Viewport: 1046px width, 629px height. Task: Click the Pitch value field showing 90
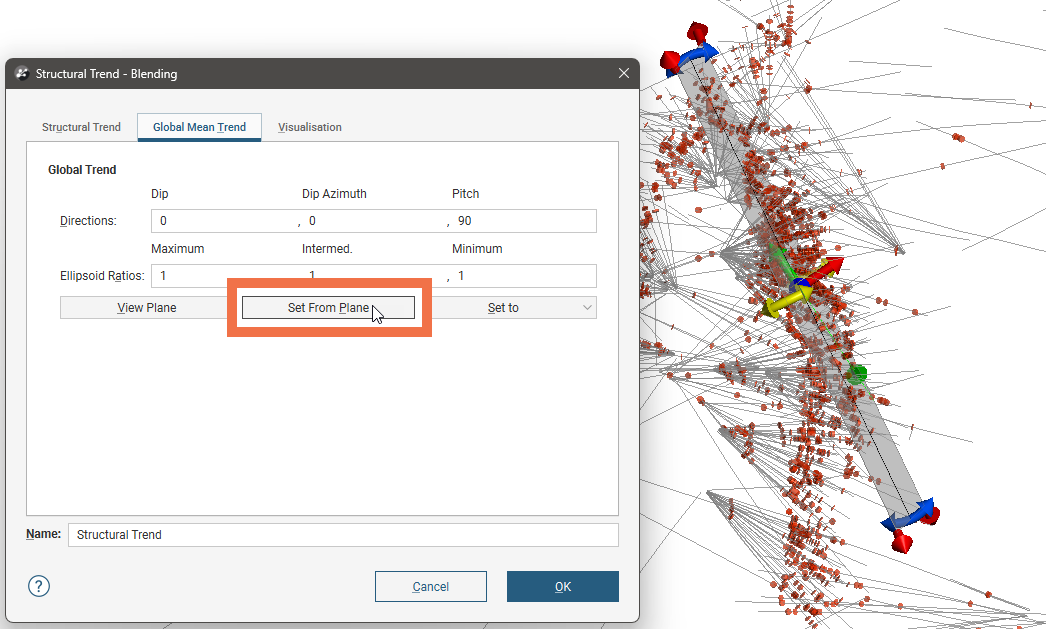point(524,221)
